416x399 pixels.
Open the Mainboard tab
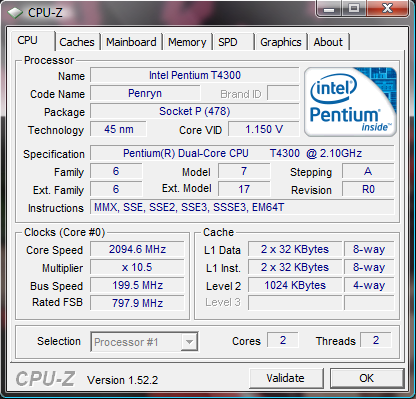[x=131, y=42]
